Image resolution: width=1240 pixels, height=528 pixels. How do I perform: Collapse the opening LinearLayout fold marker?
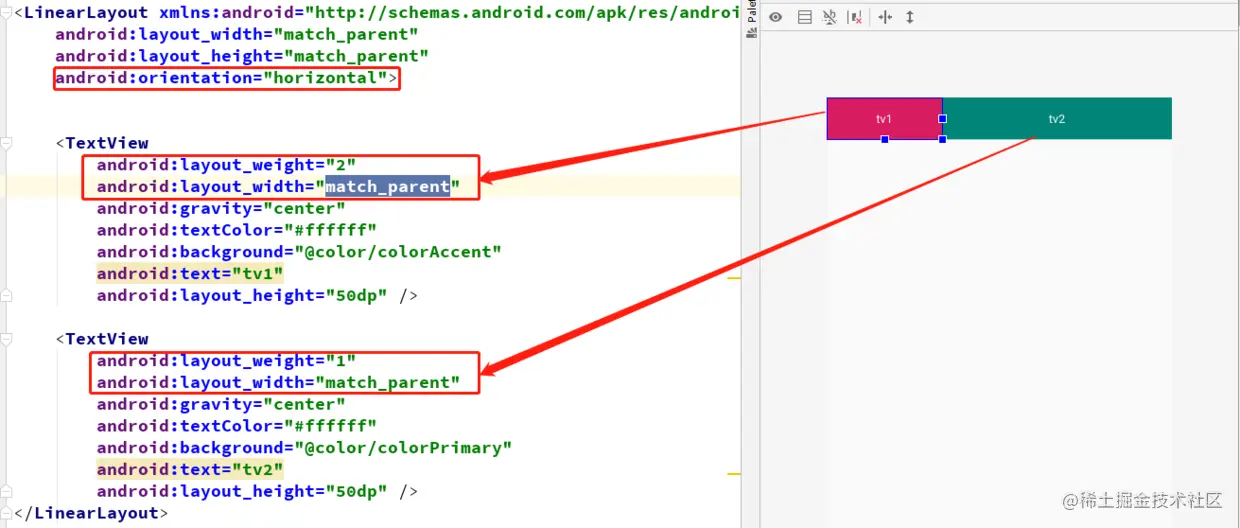(6, 13)
